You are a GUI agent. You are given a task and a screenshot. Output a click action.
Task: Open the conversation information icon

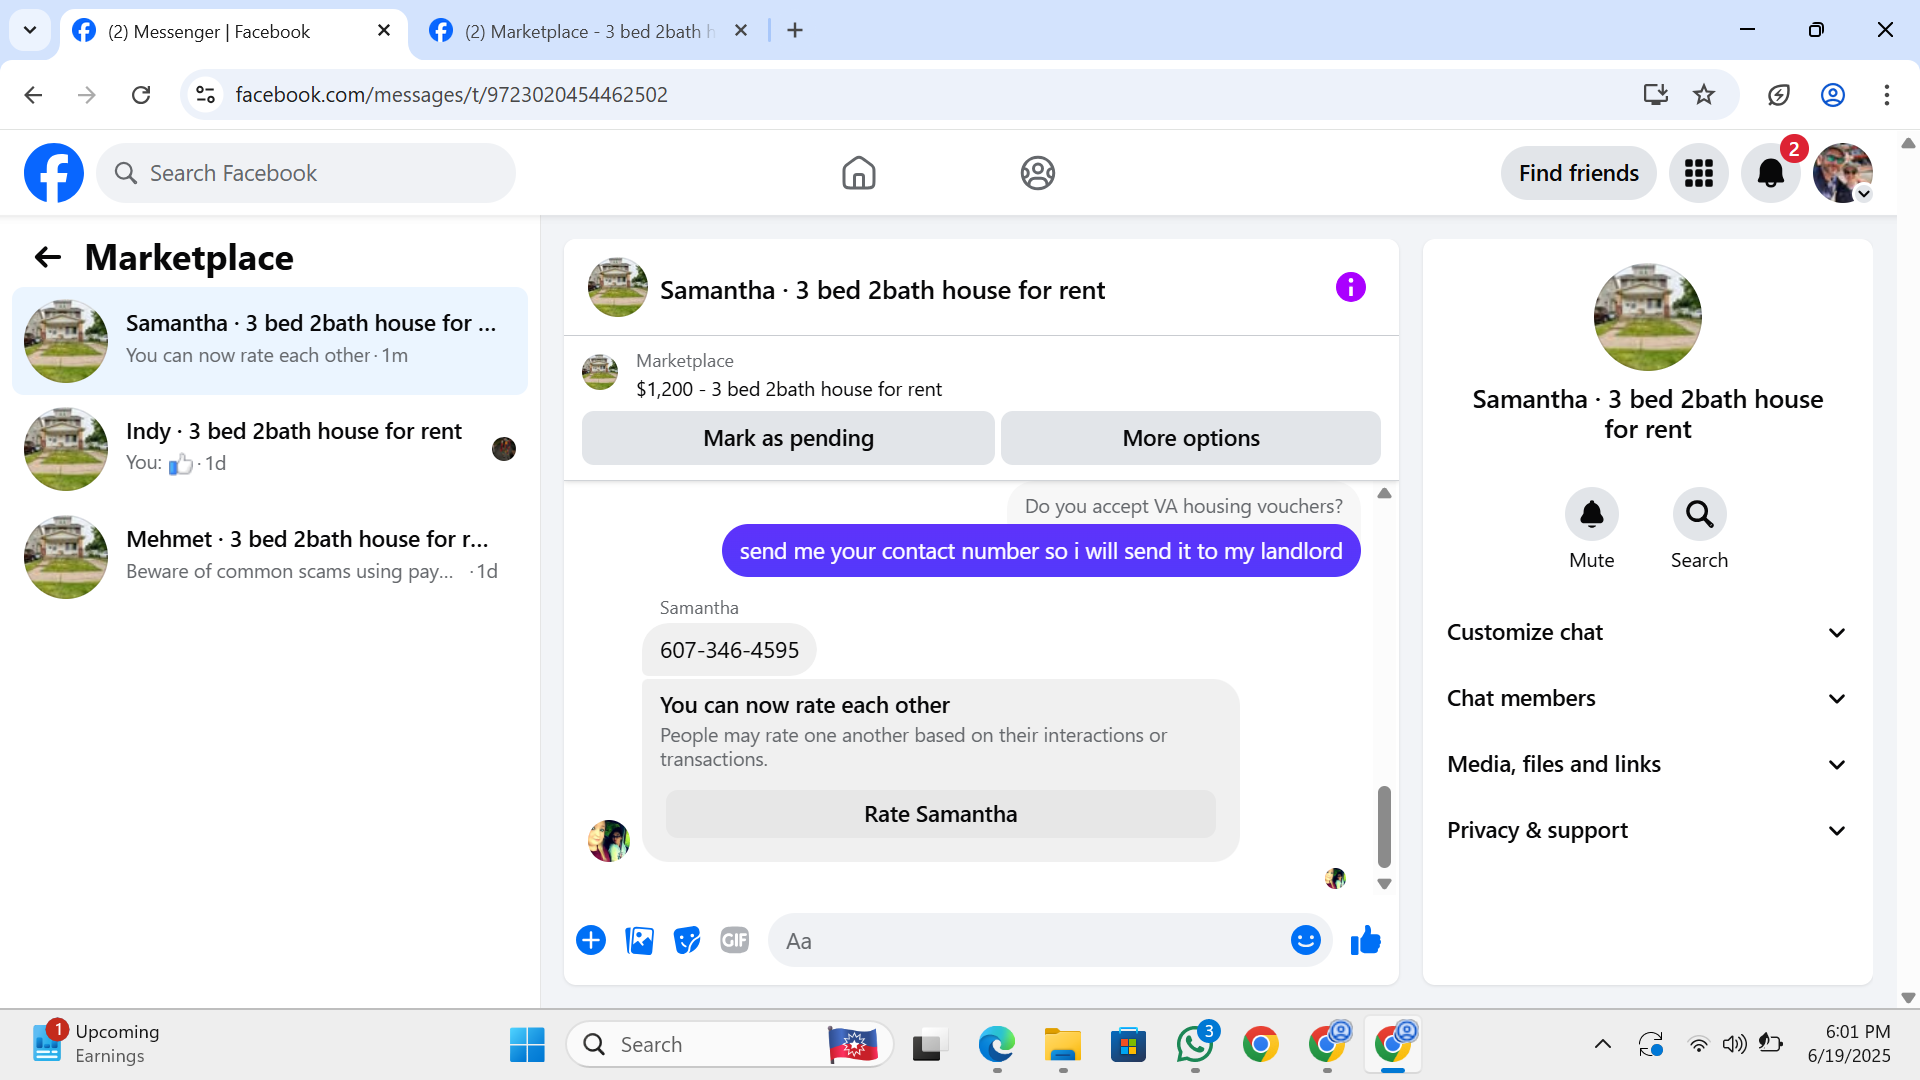tap(1350, 288)
